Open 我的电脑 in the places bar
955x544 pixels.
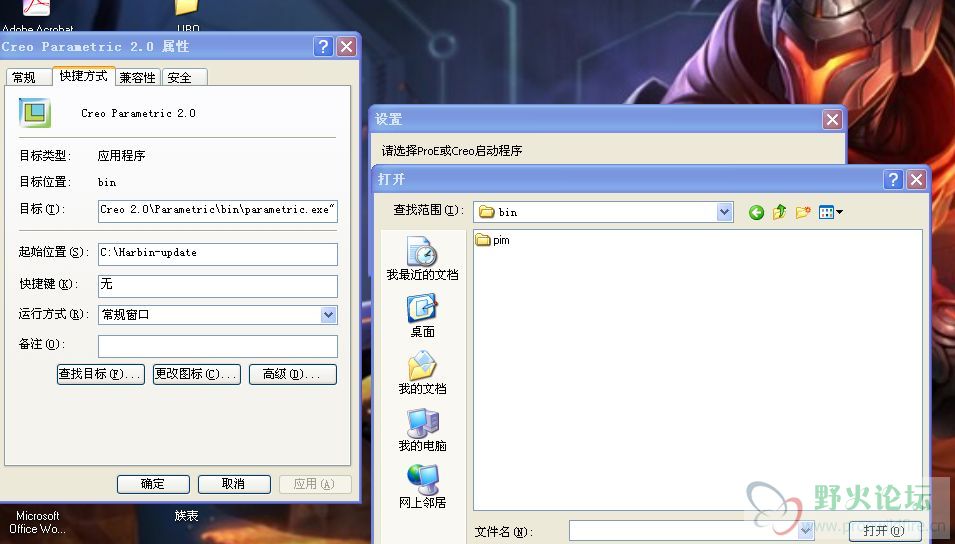[x=422, y=429]
